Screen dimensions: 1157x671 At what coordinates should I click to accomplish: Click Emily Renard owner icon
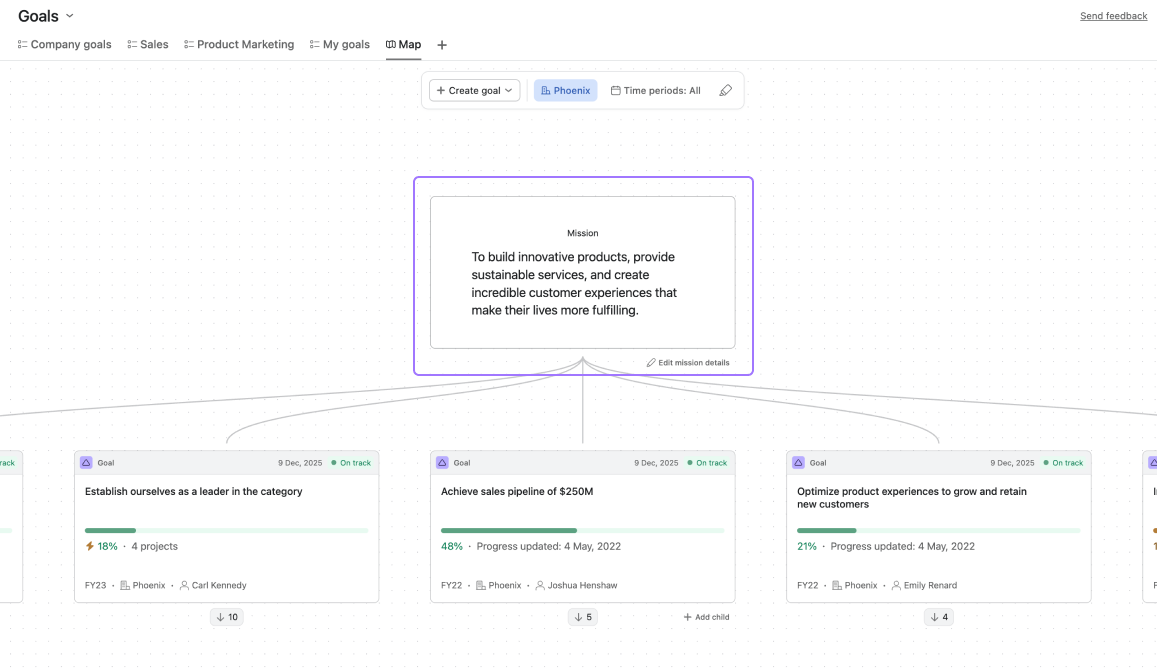click(896, 585)
